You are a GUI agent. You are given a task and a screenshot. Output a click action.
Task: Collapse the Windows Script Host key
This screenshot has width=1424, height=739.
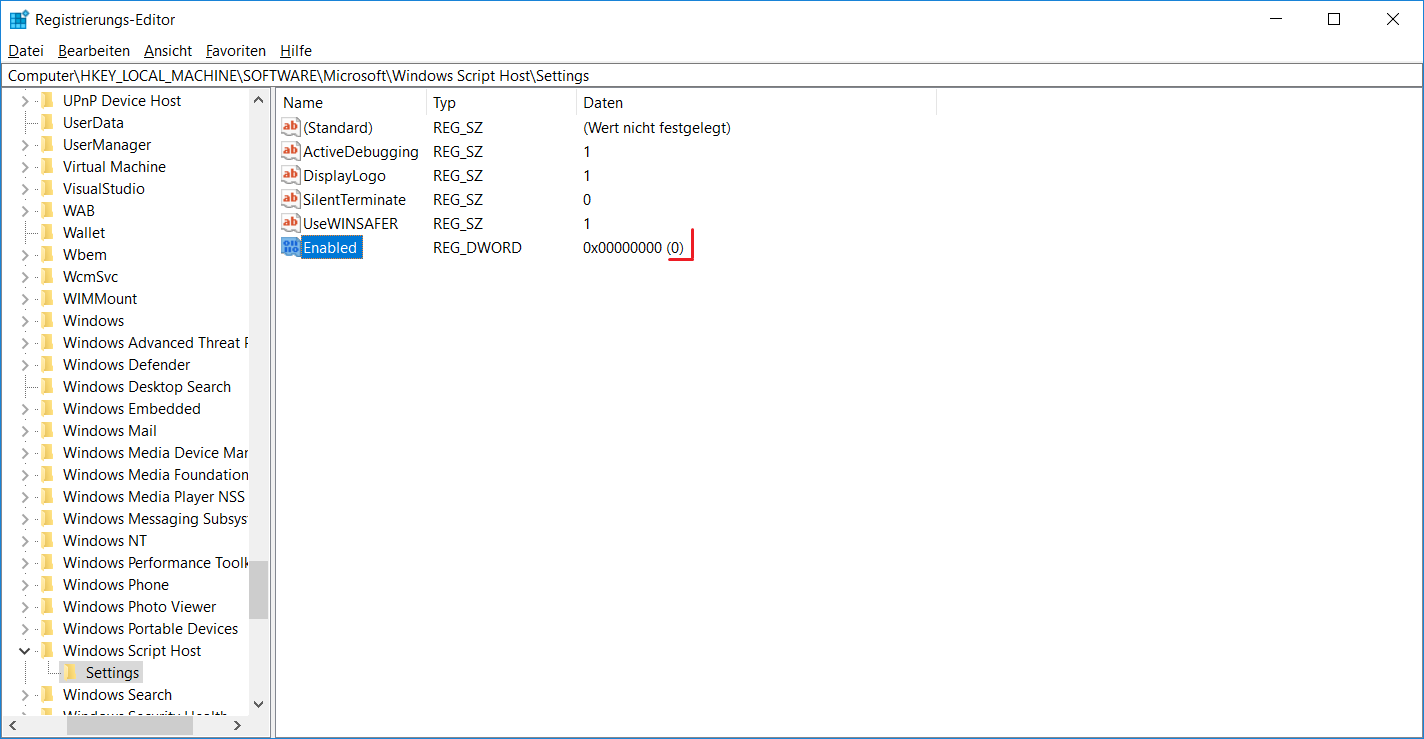[25, 650]
